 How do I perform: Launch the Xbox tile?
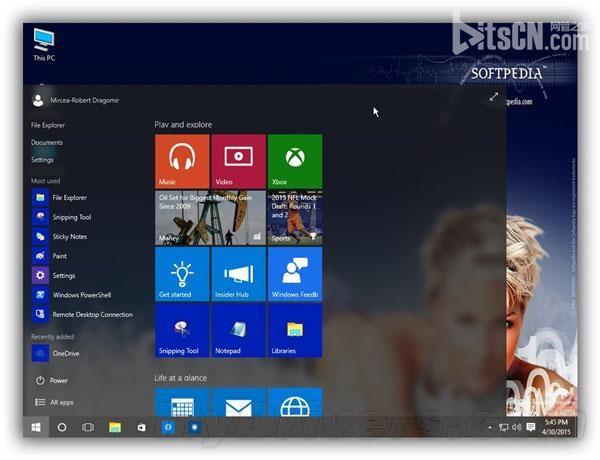[x=295, y=161]
